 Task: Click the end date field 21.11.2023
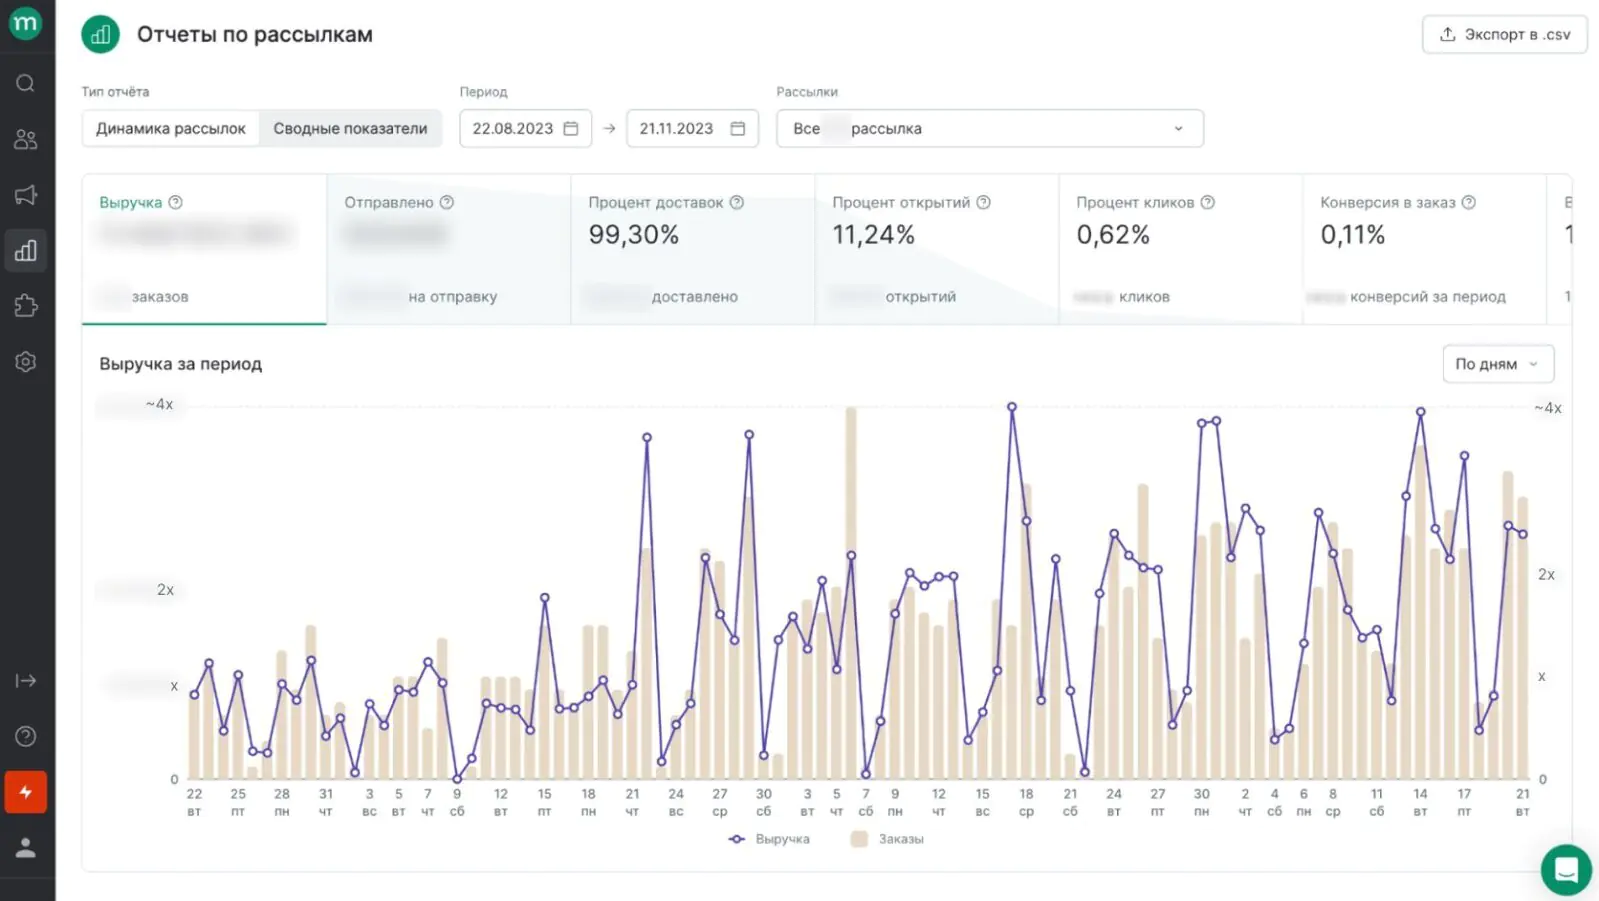pyautogui.click(x=692, y=128)
